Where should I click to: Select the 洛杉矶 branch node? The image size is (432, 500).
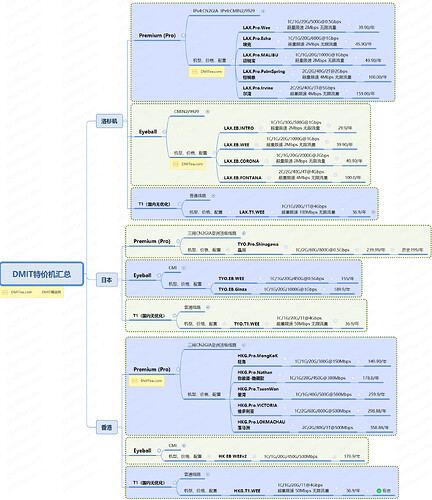pyautogui.click(x=109, y=121)
